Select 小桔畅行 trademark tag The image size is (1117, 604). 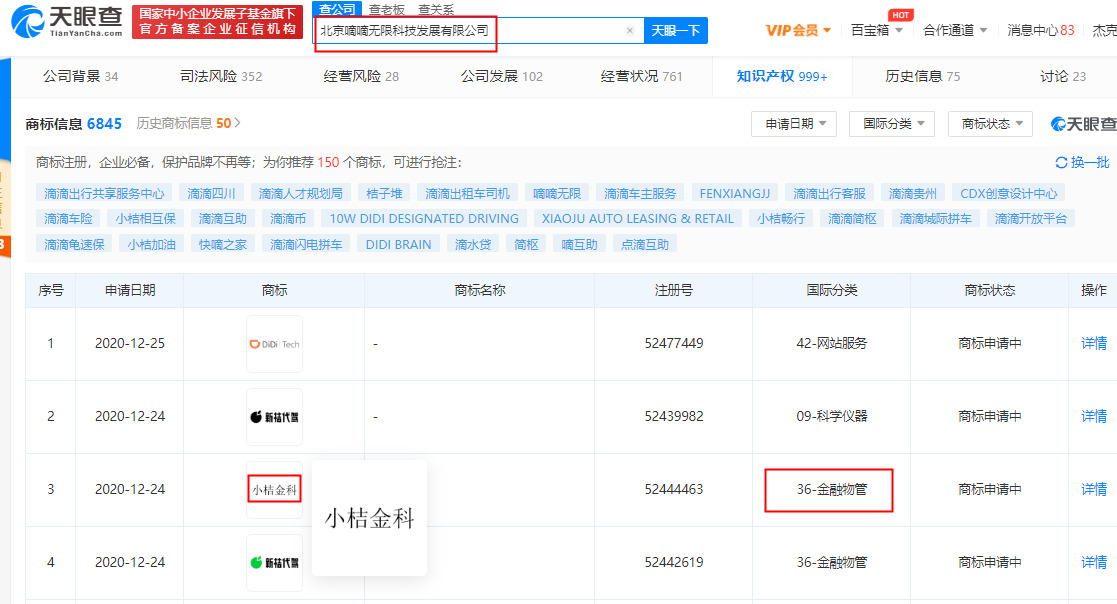click(780, 219)
